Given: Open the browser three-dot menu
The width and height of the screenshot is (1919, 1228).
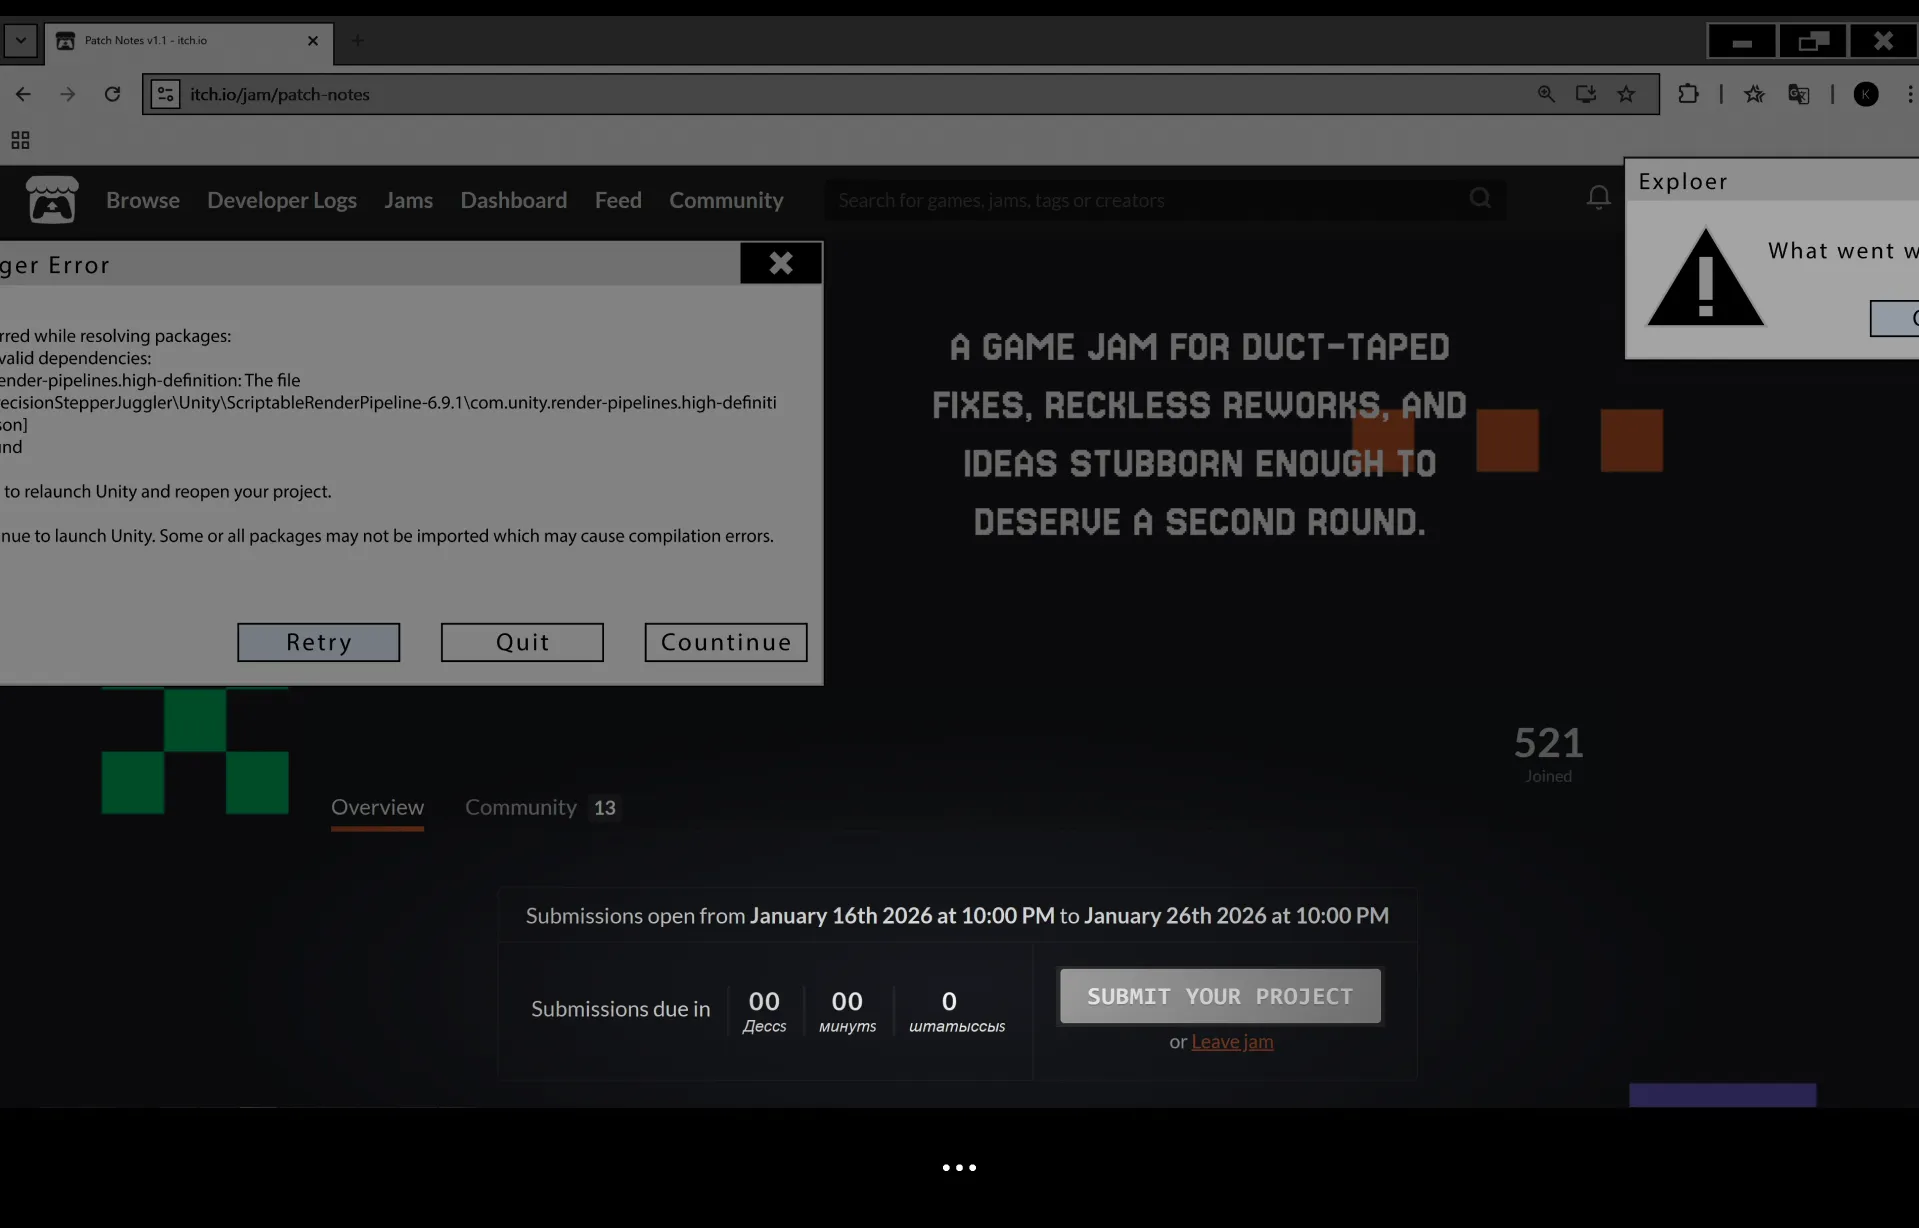Looking at the screenshot, I should (x=1909, y=94).
